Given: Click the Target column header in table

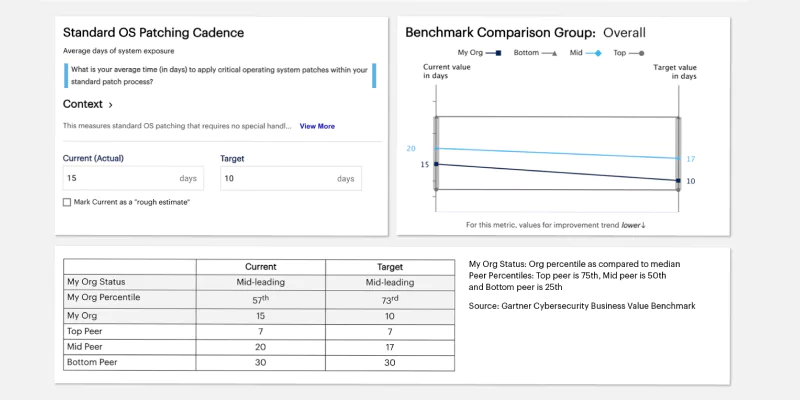Looking at the screenshot, I should pyautogui.click(x=391, y=267).
